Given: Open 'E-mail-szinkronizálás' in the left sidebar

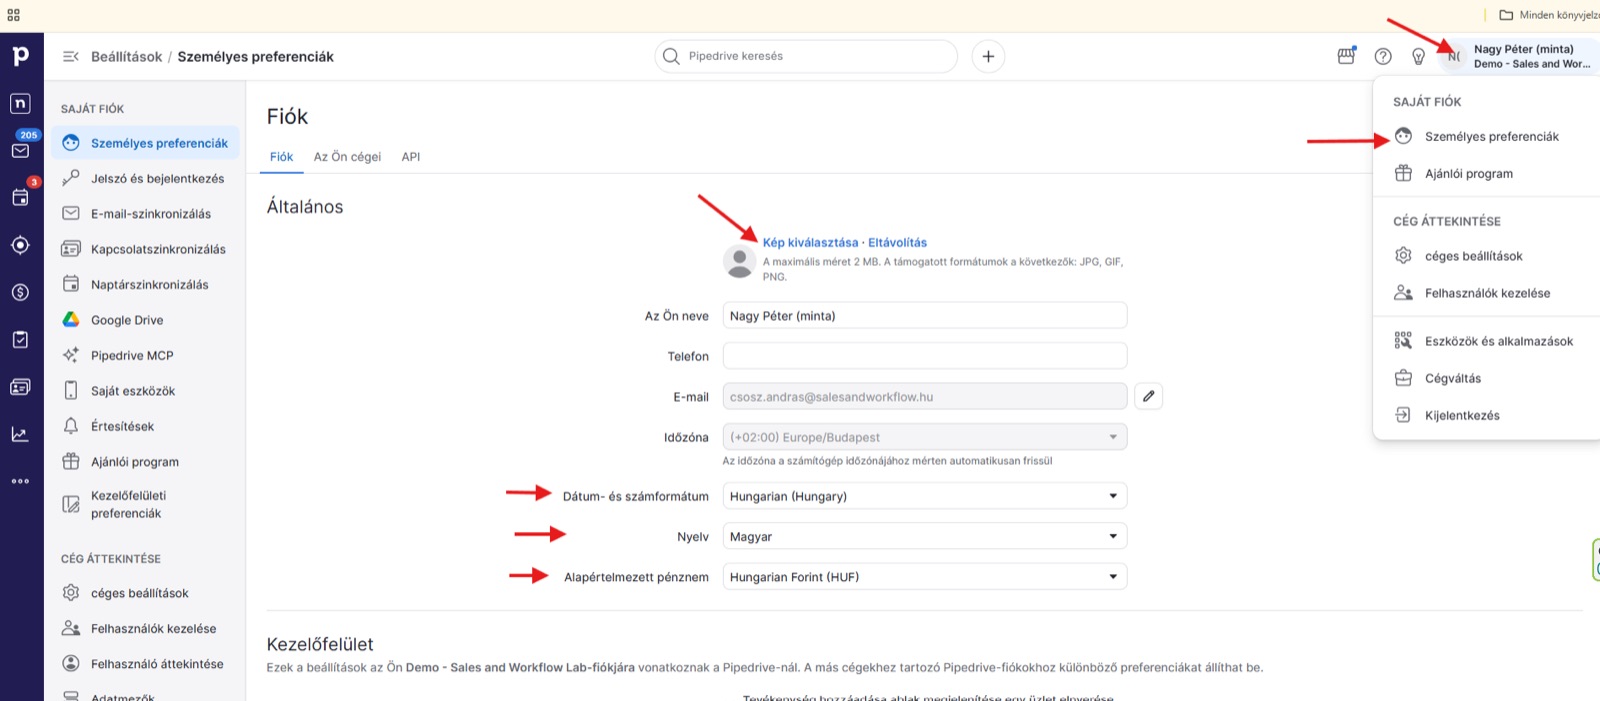Looking at the screenshot, I should click(x=145, y=214).
